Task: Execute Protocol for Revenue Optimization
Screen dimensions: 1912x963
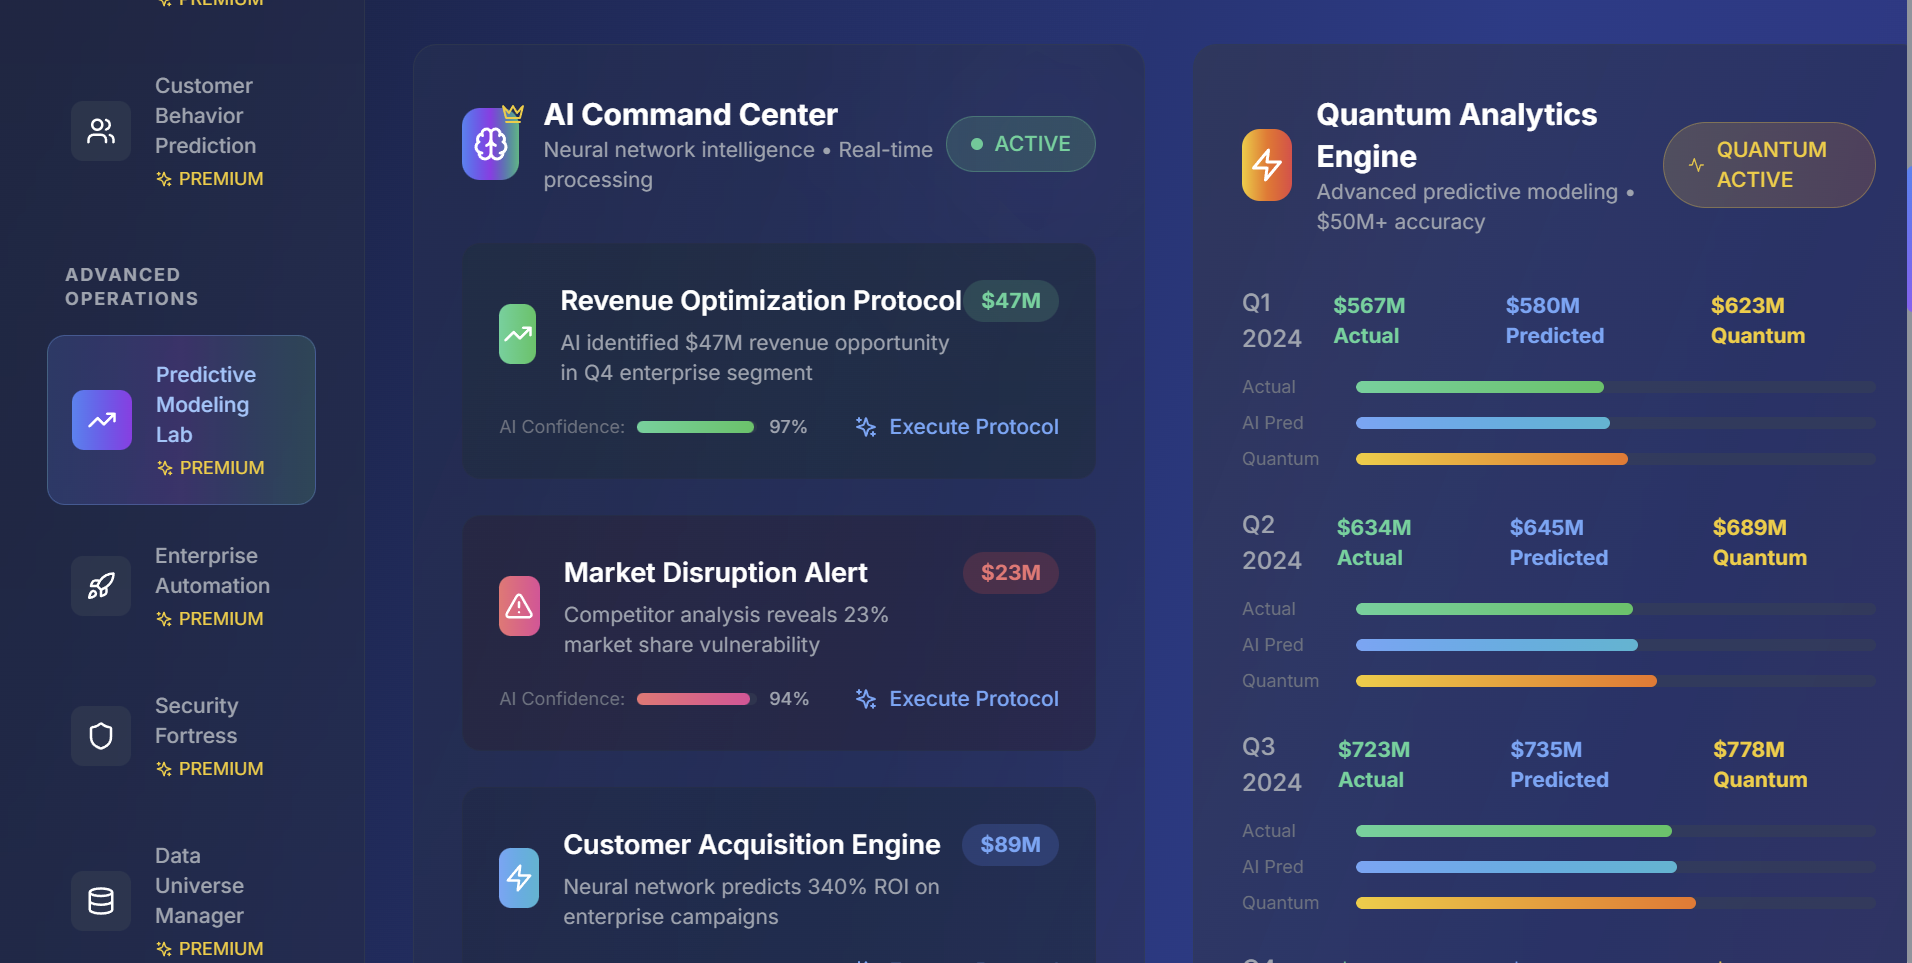Action: (958, 427)
